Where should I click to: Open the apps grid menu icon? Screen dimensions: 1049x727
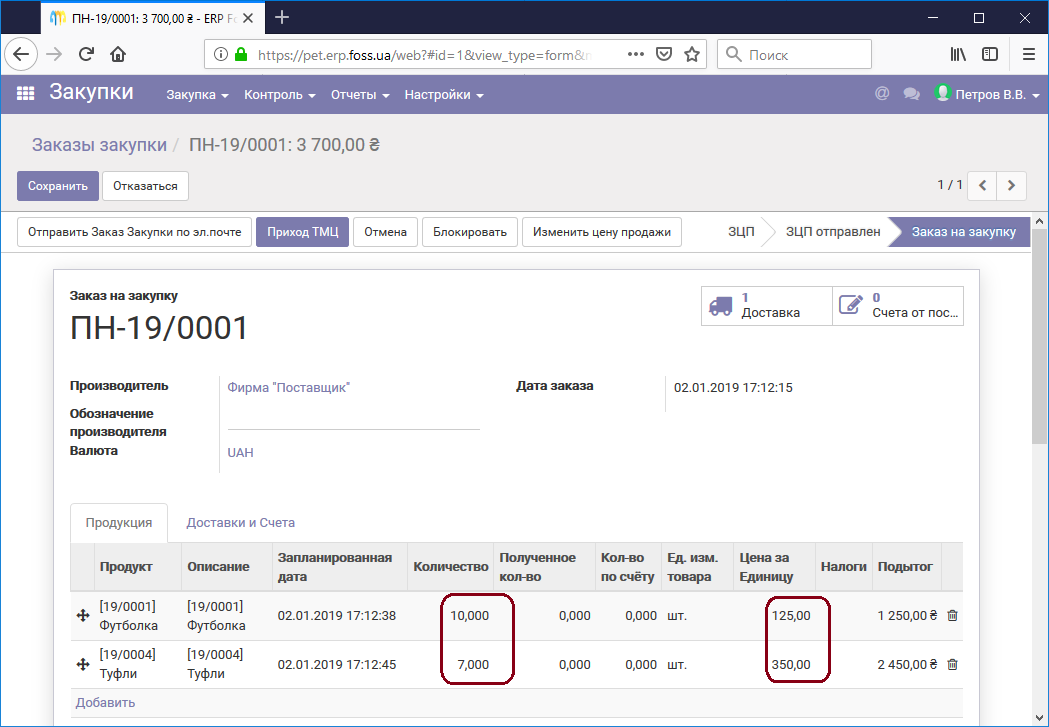(x=25, y=94)
